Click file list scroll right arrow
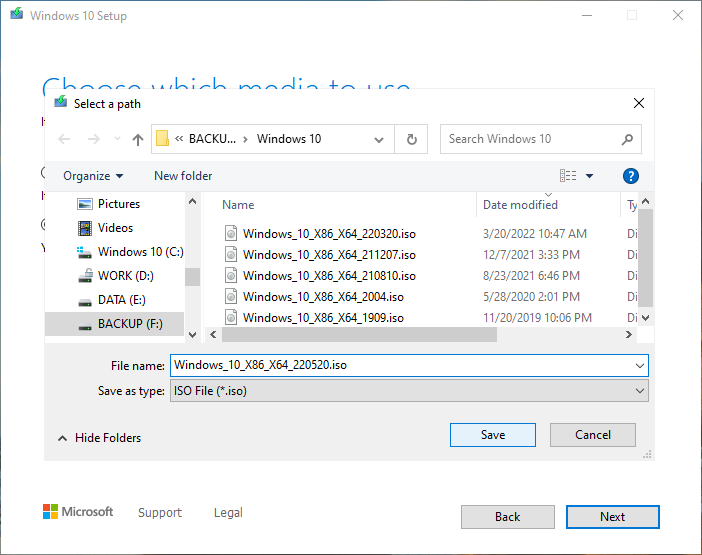Image resolution: width=702 pixels, height=555 pixels. pyautogui.click(x=629, y=335)
